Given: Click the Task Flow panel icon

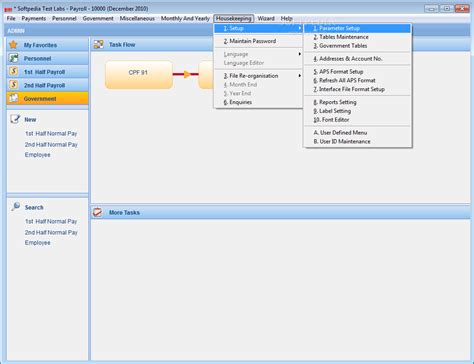Looking at the screenshot, I should [98, 44].
